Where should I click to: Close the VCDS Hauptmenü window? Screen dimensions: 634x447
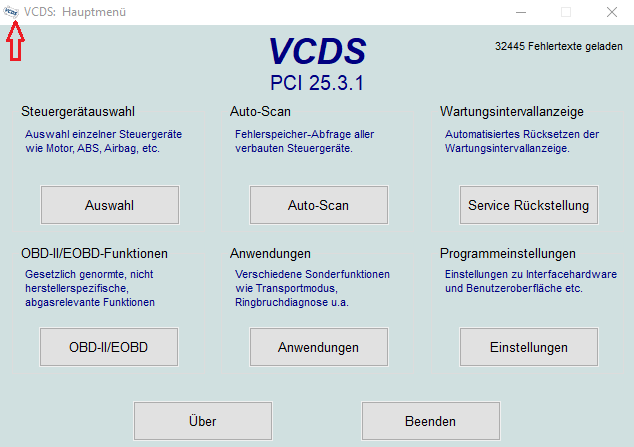click(x=612, y=12)
